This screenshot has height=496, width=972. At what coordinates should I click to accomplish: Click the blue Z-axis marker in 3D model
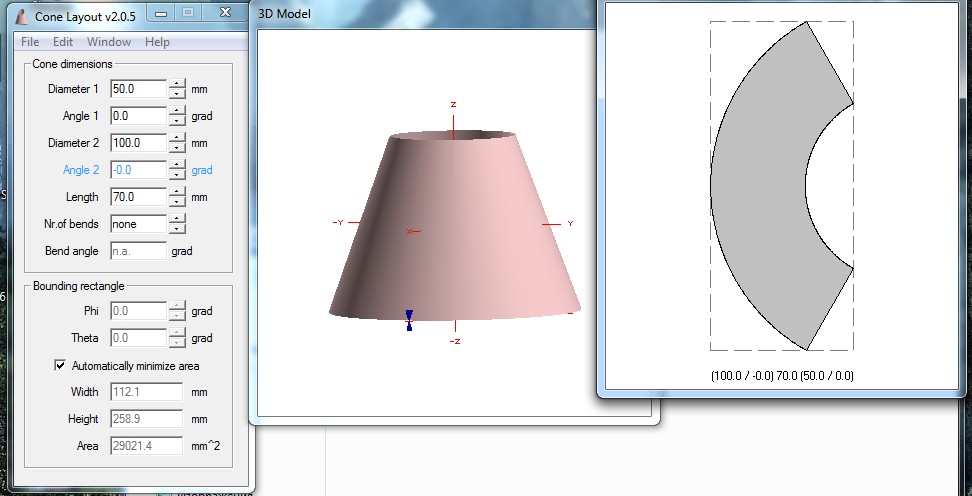point(409,320)
